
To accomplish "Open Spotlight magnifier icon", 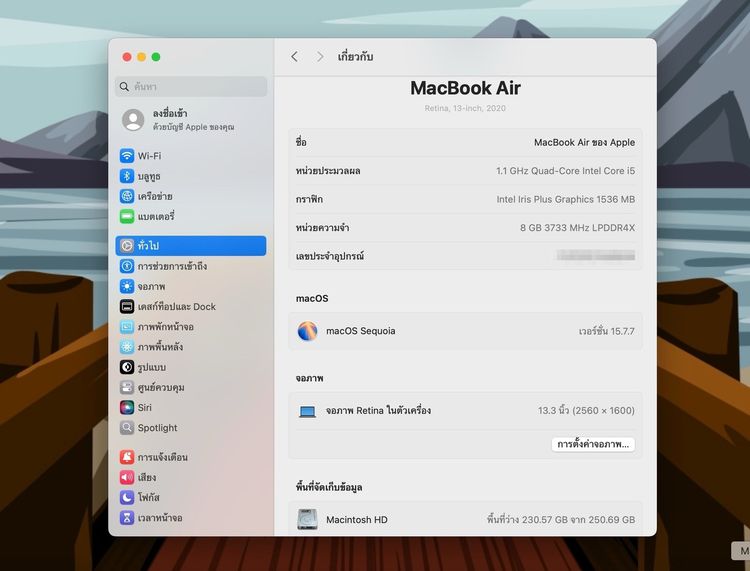I will tap(127, 428).
